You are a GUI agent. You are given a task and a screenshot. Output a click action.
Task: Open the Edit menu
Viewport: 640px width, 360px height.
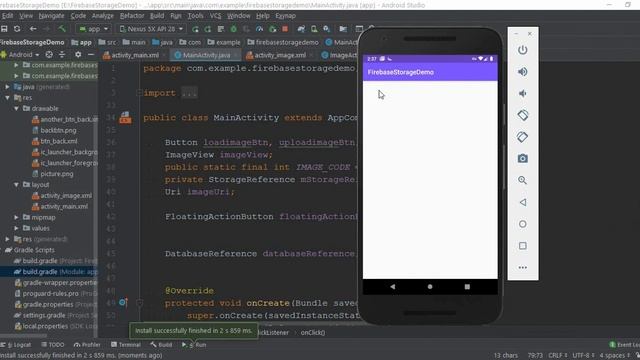7,16
